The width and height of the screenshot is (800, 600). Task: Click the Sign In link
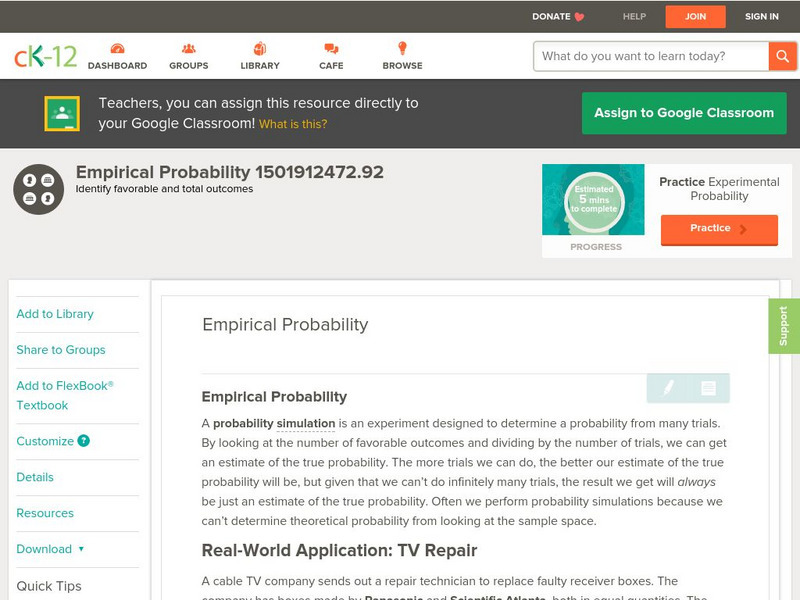click(x=761, y=16)
